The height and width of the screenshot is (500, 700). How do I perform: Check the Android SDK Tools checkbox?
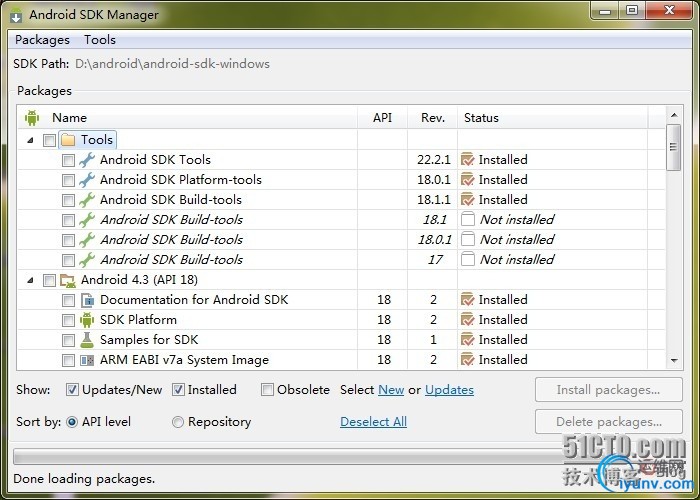68,160
